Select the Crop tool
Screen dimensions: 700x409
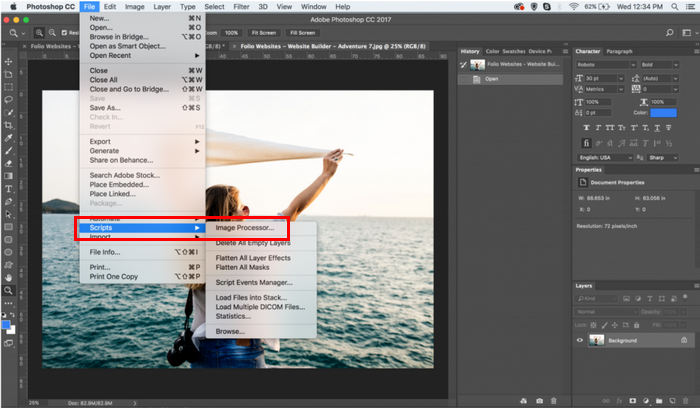click(8, 124)
